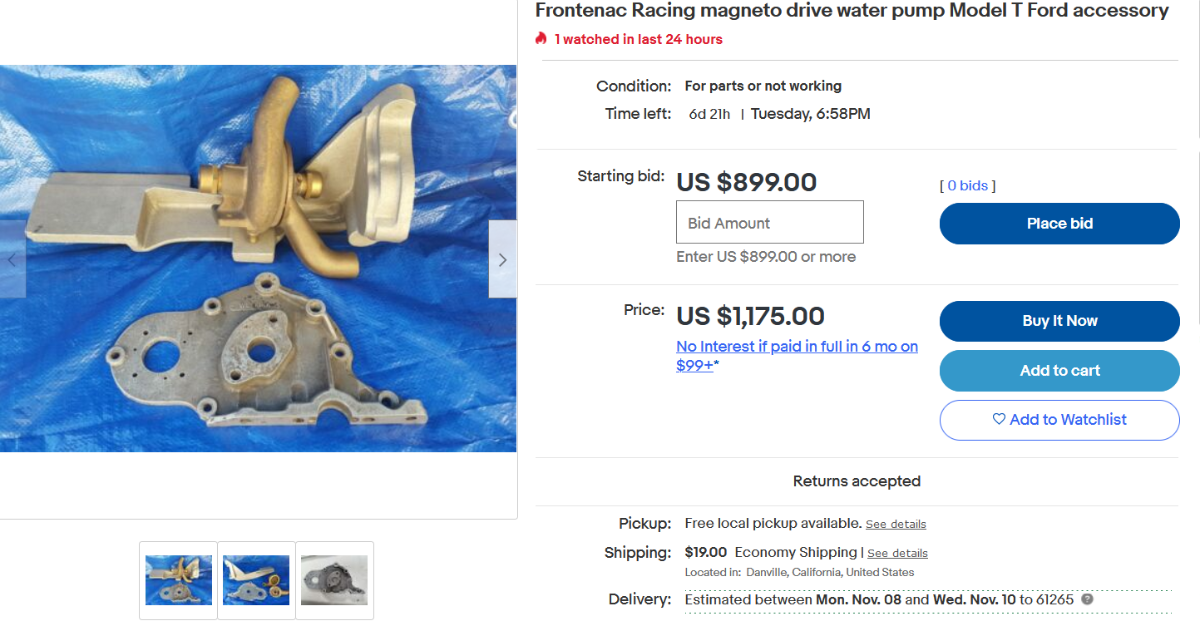
Task: Click the heart icon in Add to Watchlist
Action: point(998,420)
